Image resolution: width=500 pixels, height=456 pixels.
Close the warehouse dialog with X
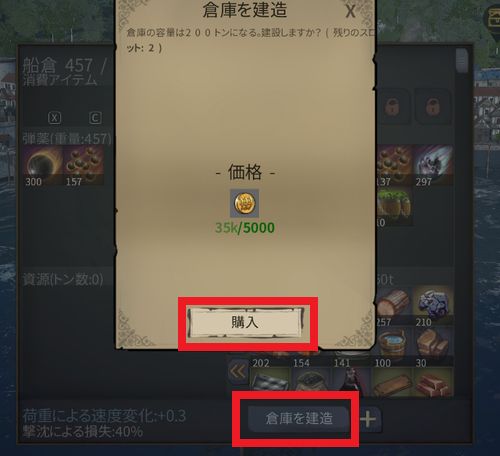350,11
